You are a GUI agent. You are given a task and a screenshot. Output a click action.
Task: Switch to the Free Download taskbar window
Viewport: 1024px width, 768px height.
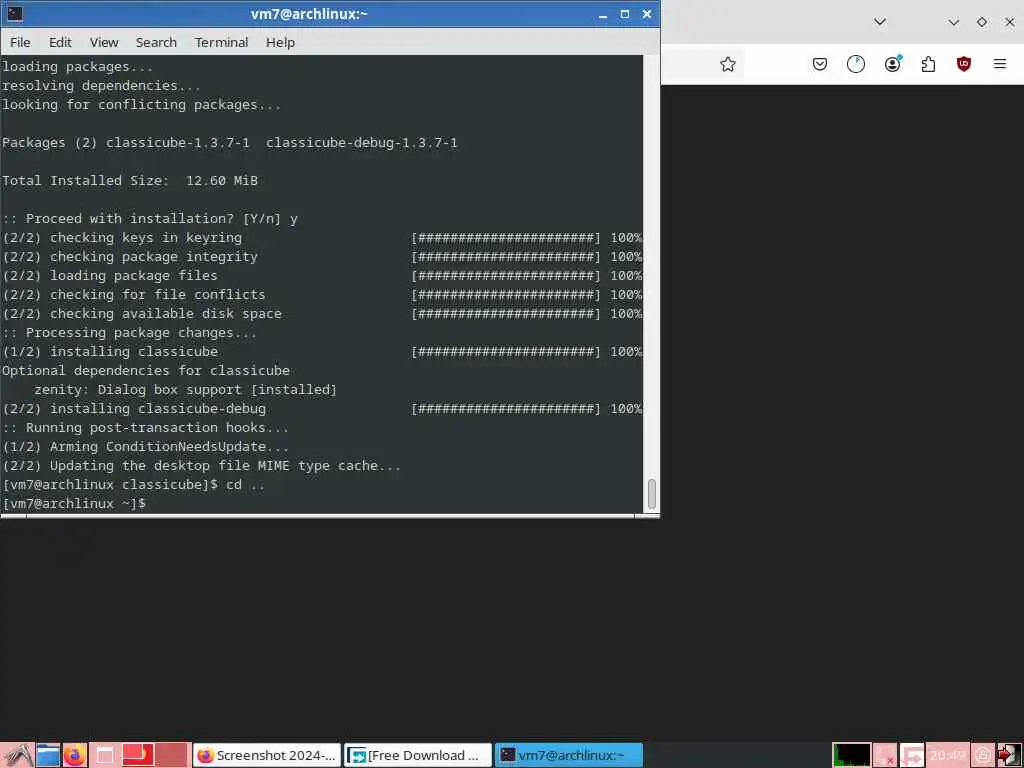418,756
